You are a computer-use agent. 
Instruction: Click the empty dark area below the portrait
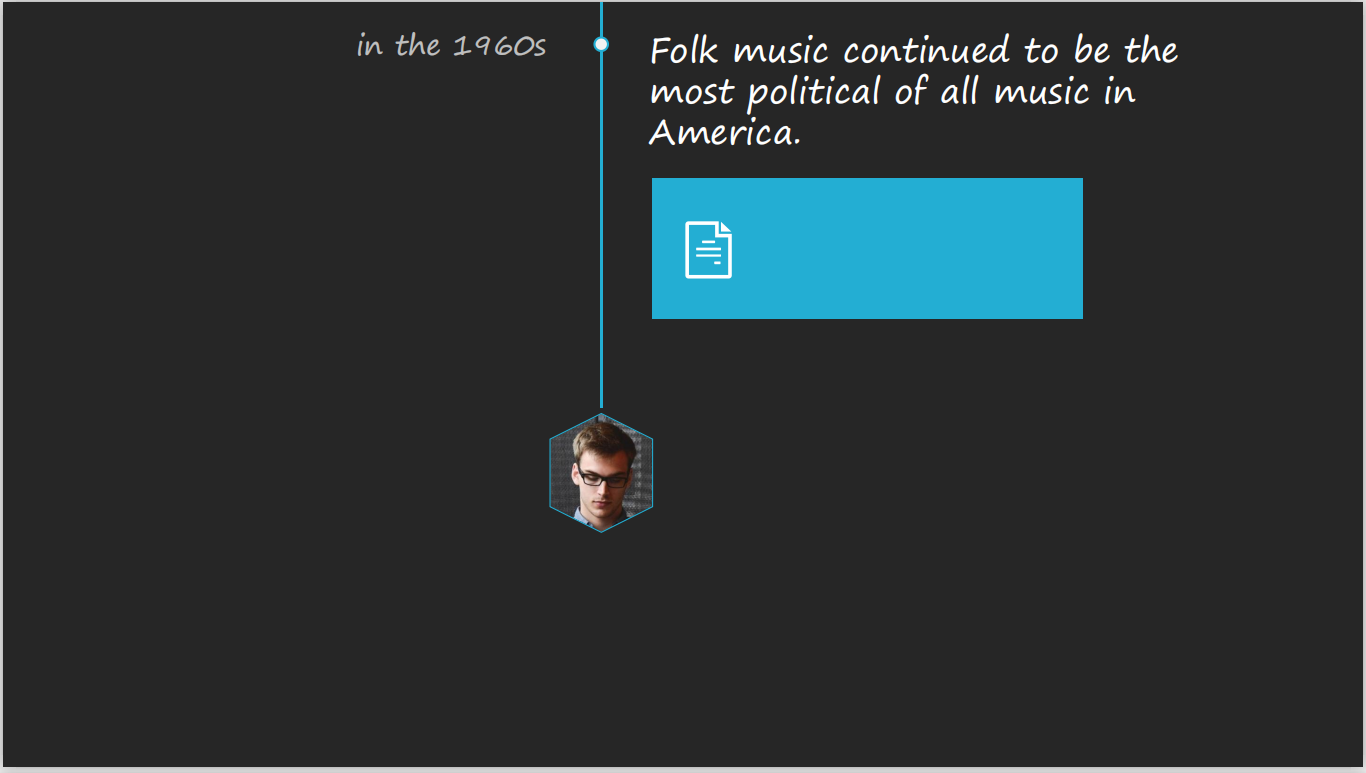[x=601, y=650]
